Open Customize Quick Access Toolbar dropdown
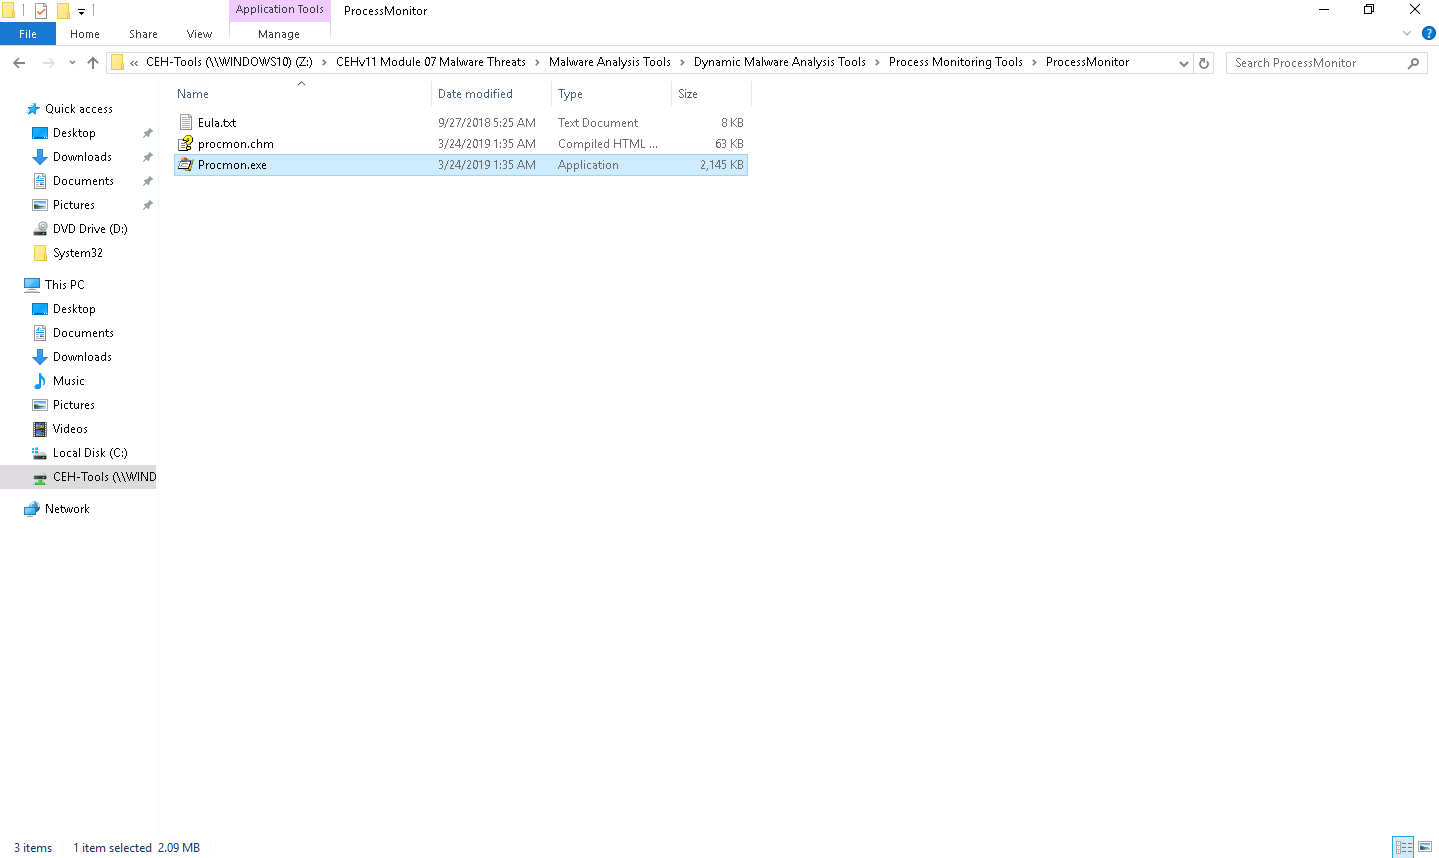 [82, 12]
